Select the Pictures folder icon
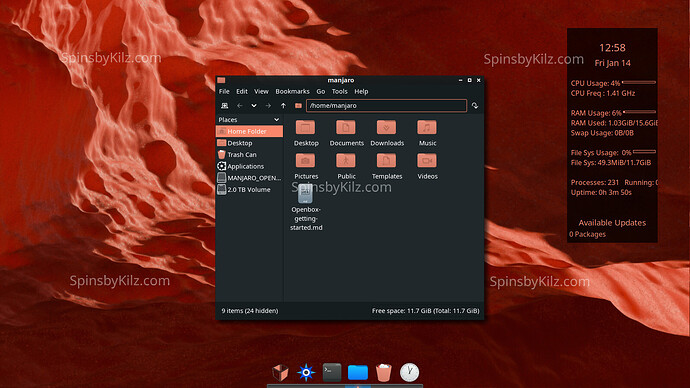The image size is (690, 388). point(306,167)
